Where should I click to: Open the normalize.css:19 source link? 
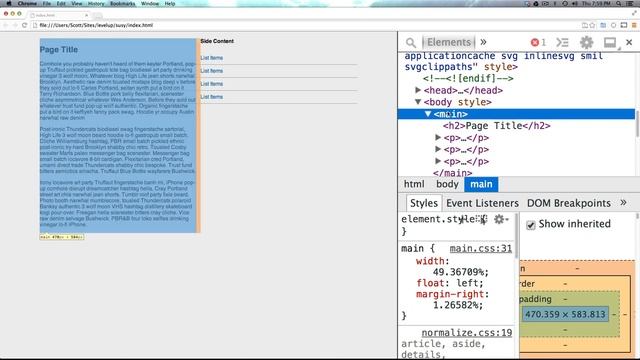(467, 333)
